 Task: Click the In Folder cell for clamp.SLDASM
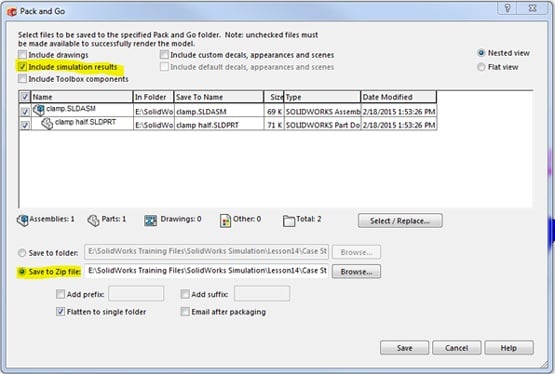click(154, 111)
